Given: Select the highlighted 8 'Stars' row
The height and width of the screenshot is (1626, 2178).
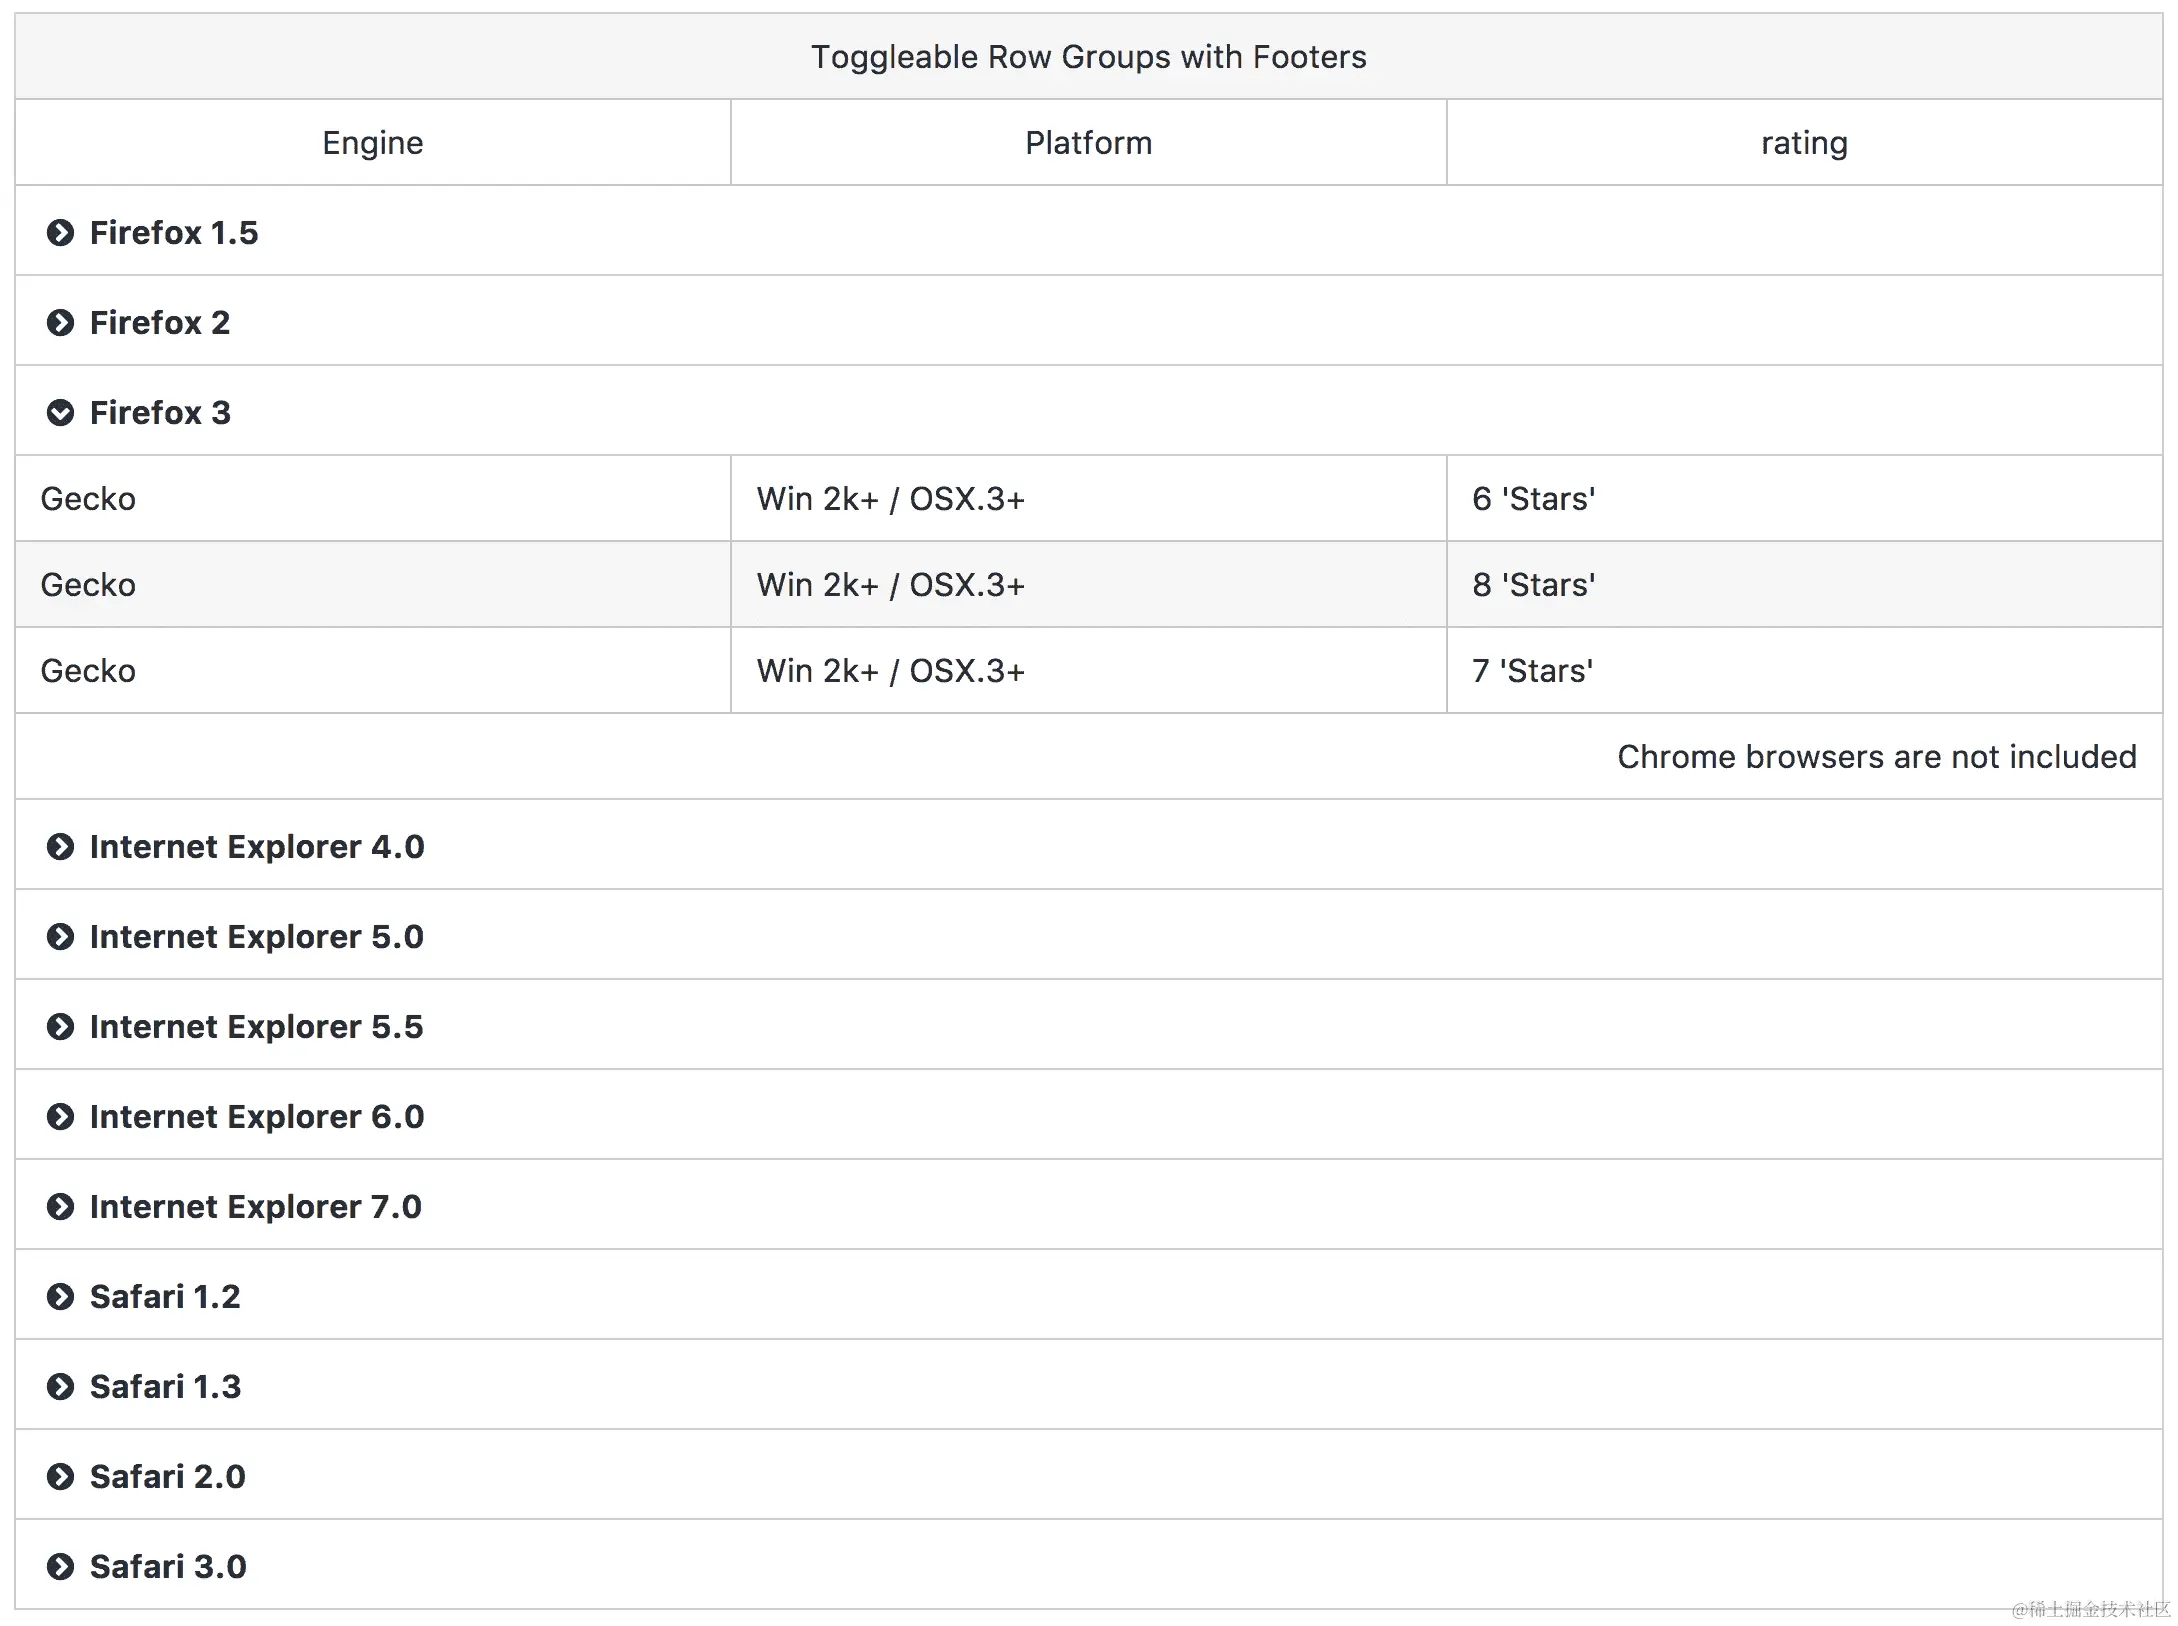Looking at the screenshot, I should click(x=1533, y=585).
